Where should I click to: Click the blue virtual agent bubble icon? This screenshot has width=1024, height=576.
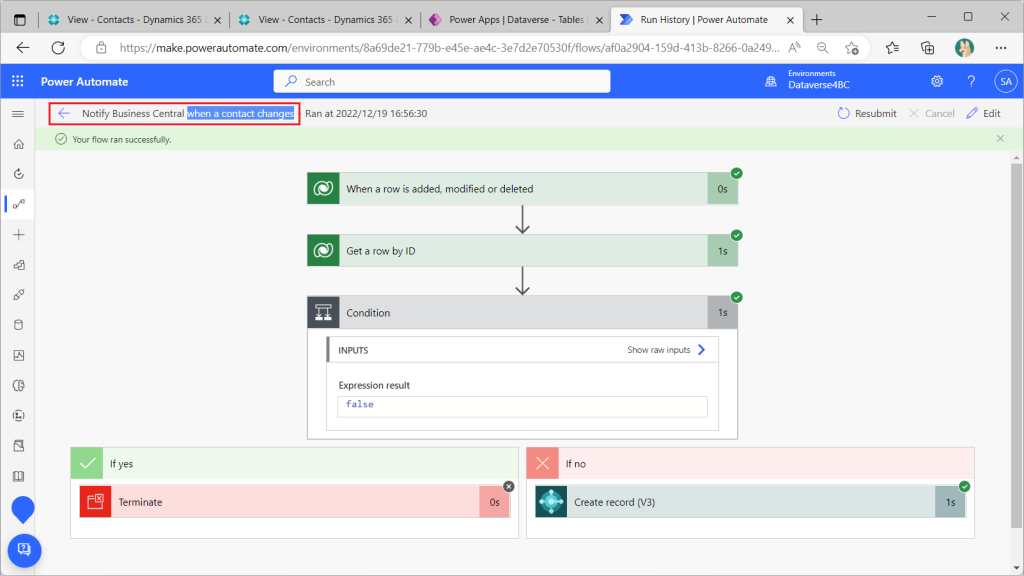pos(23,509)
